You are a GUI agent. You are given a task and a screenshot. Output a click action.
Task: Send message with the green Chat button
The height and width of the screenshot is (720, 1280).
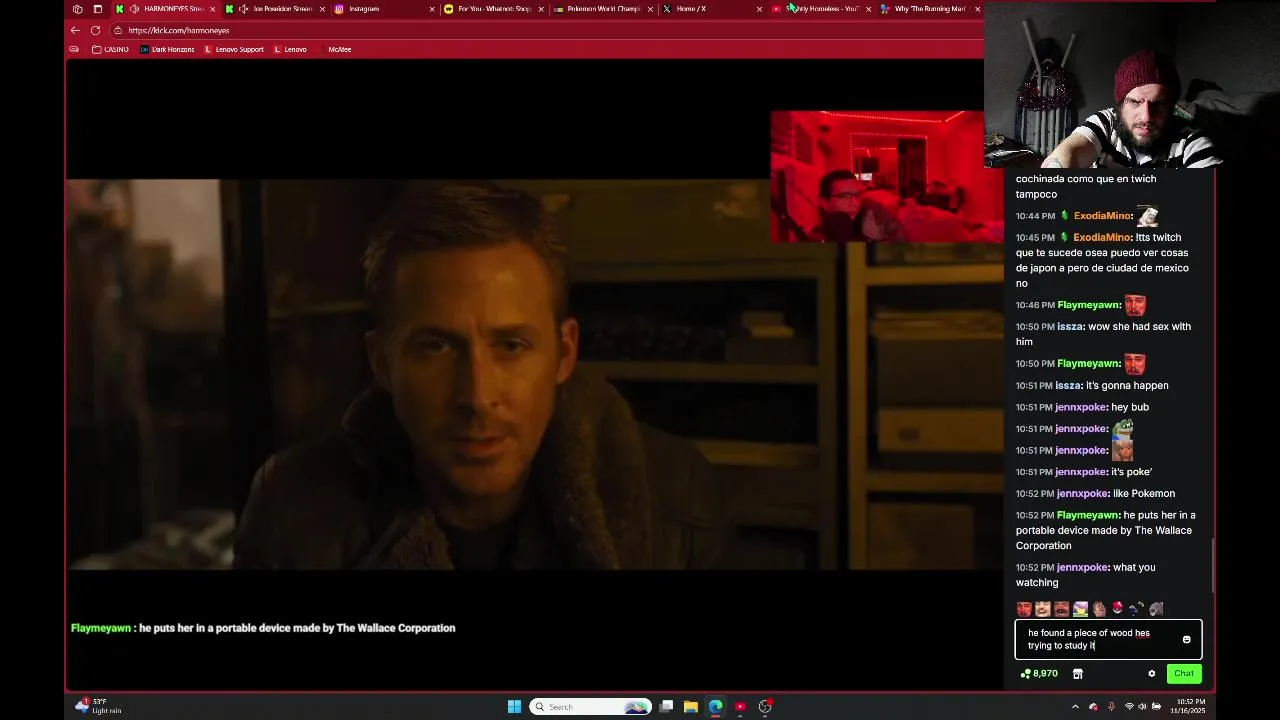1184,674
